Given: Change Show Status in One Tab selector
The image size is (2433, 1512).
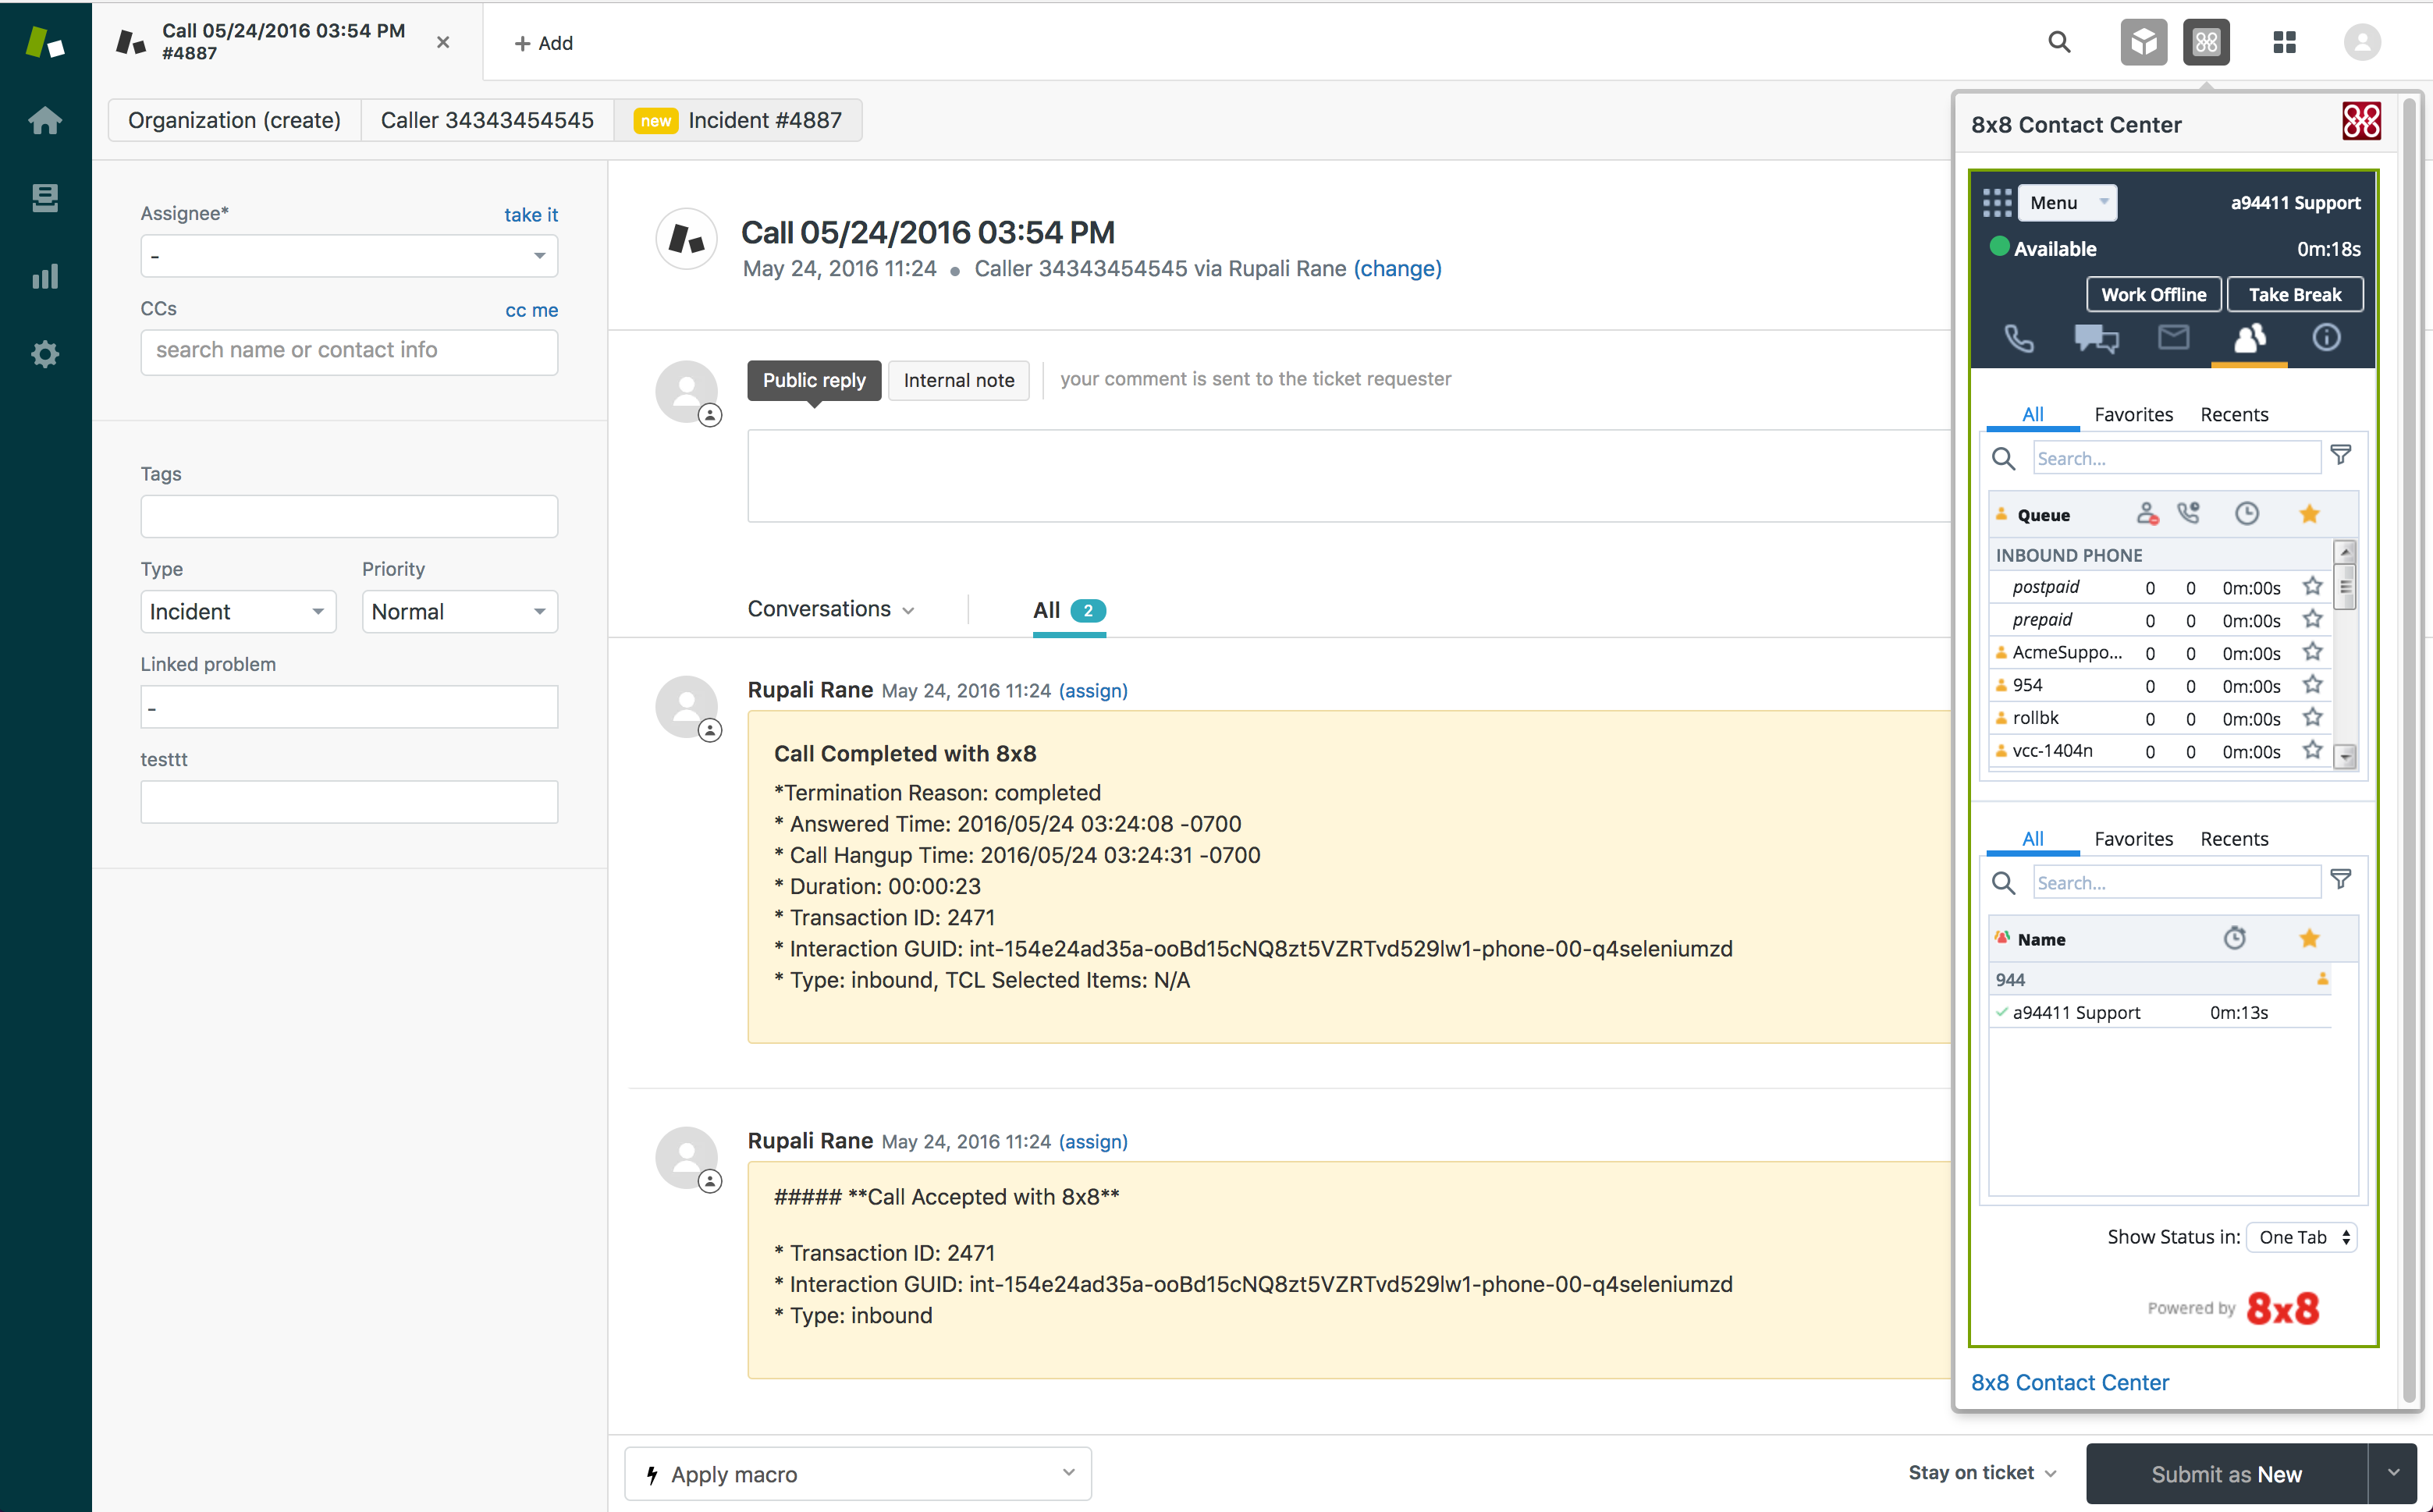Looking at the screenshot, I should [2302, 1237].
